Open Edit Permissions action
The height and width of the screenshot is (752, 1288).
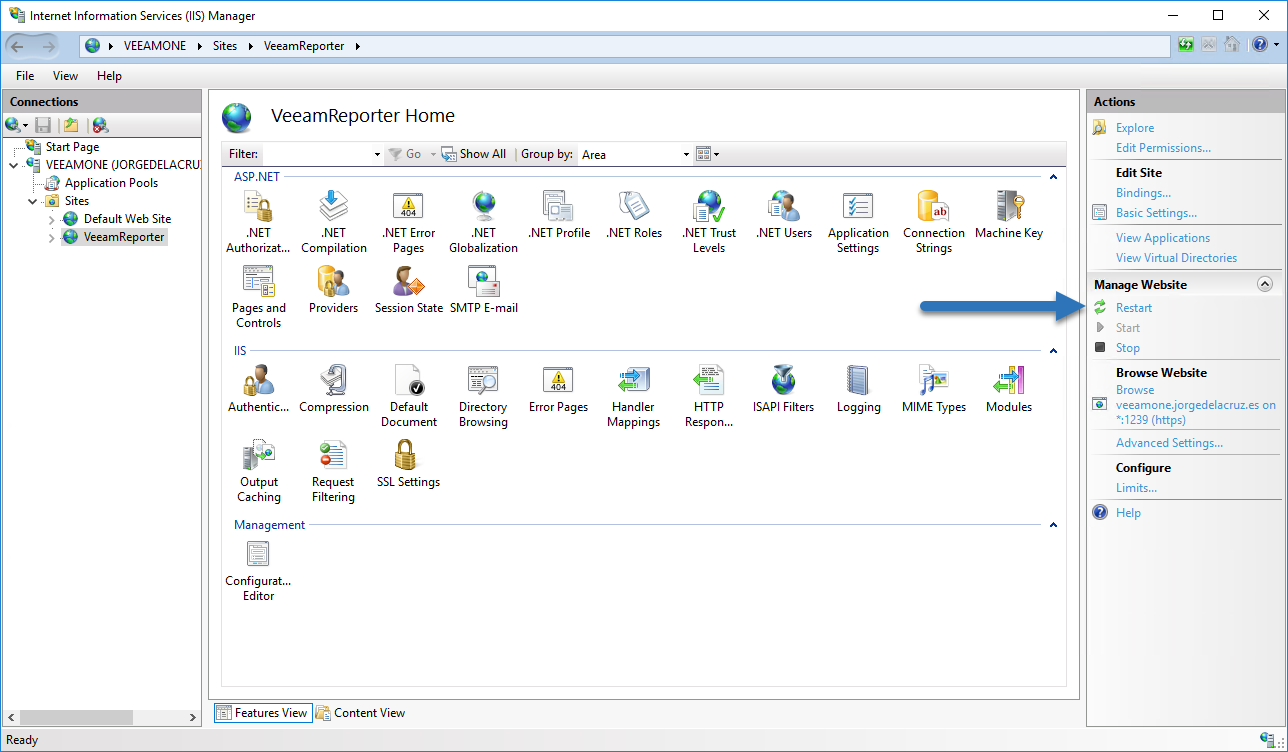[1163, 148]
